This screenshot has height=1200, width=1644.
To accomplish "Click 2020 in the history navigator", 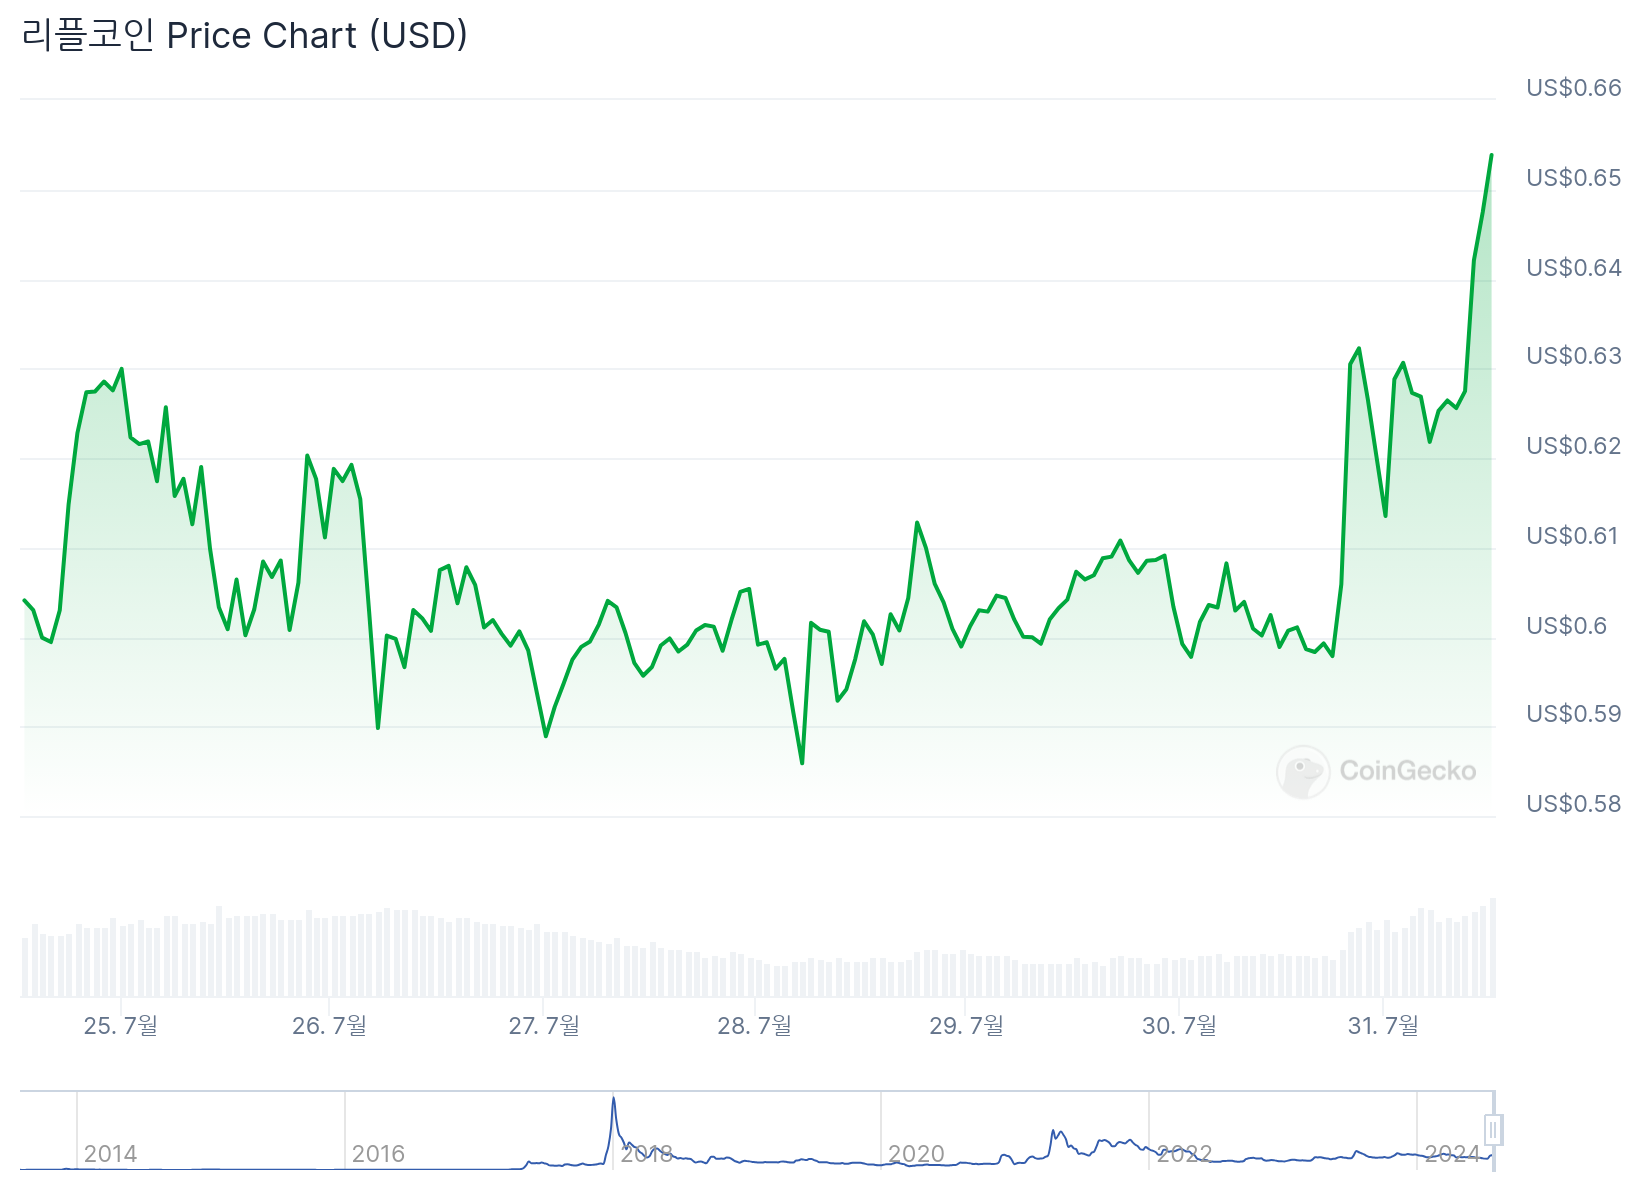I will [x=916, y=1154].
